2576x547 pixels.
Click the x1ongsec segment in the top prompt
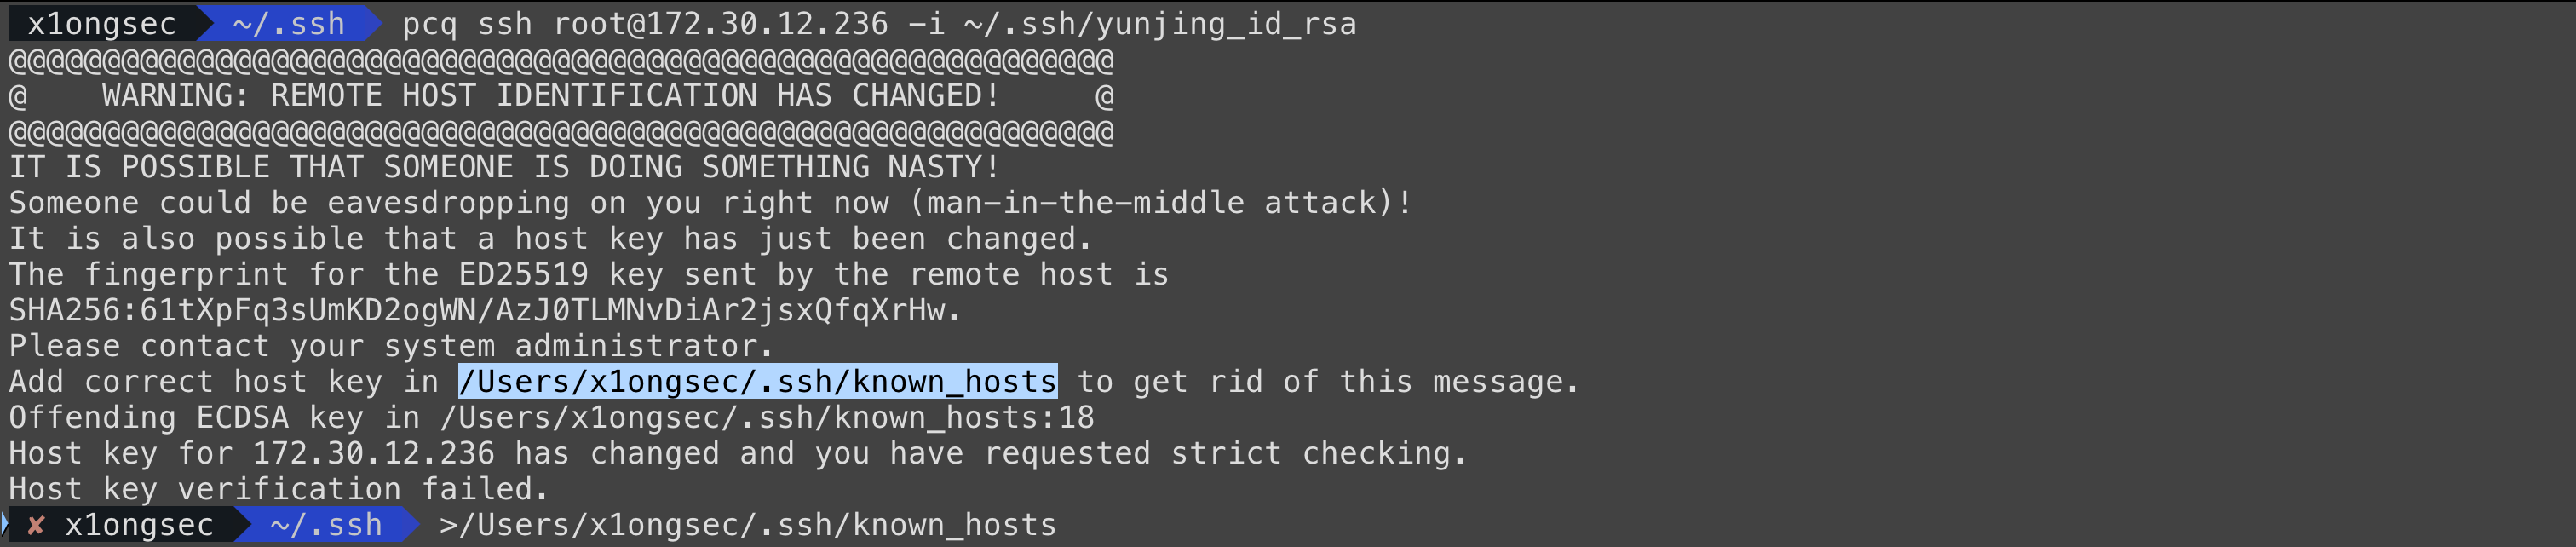(x=101, y=23)
